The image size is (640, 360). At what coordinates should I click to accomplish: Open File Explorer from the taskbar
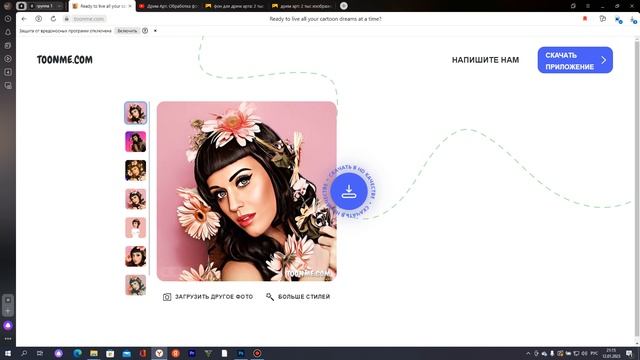click(93, 353)
